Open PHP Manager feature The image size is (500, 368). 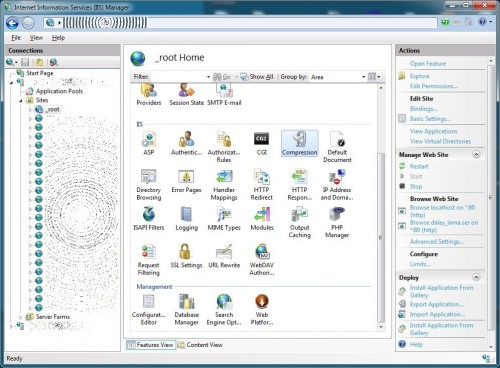[337, 222]
